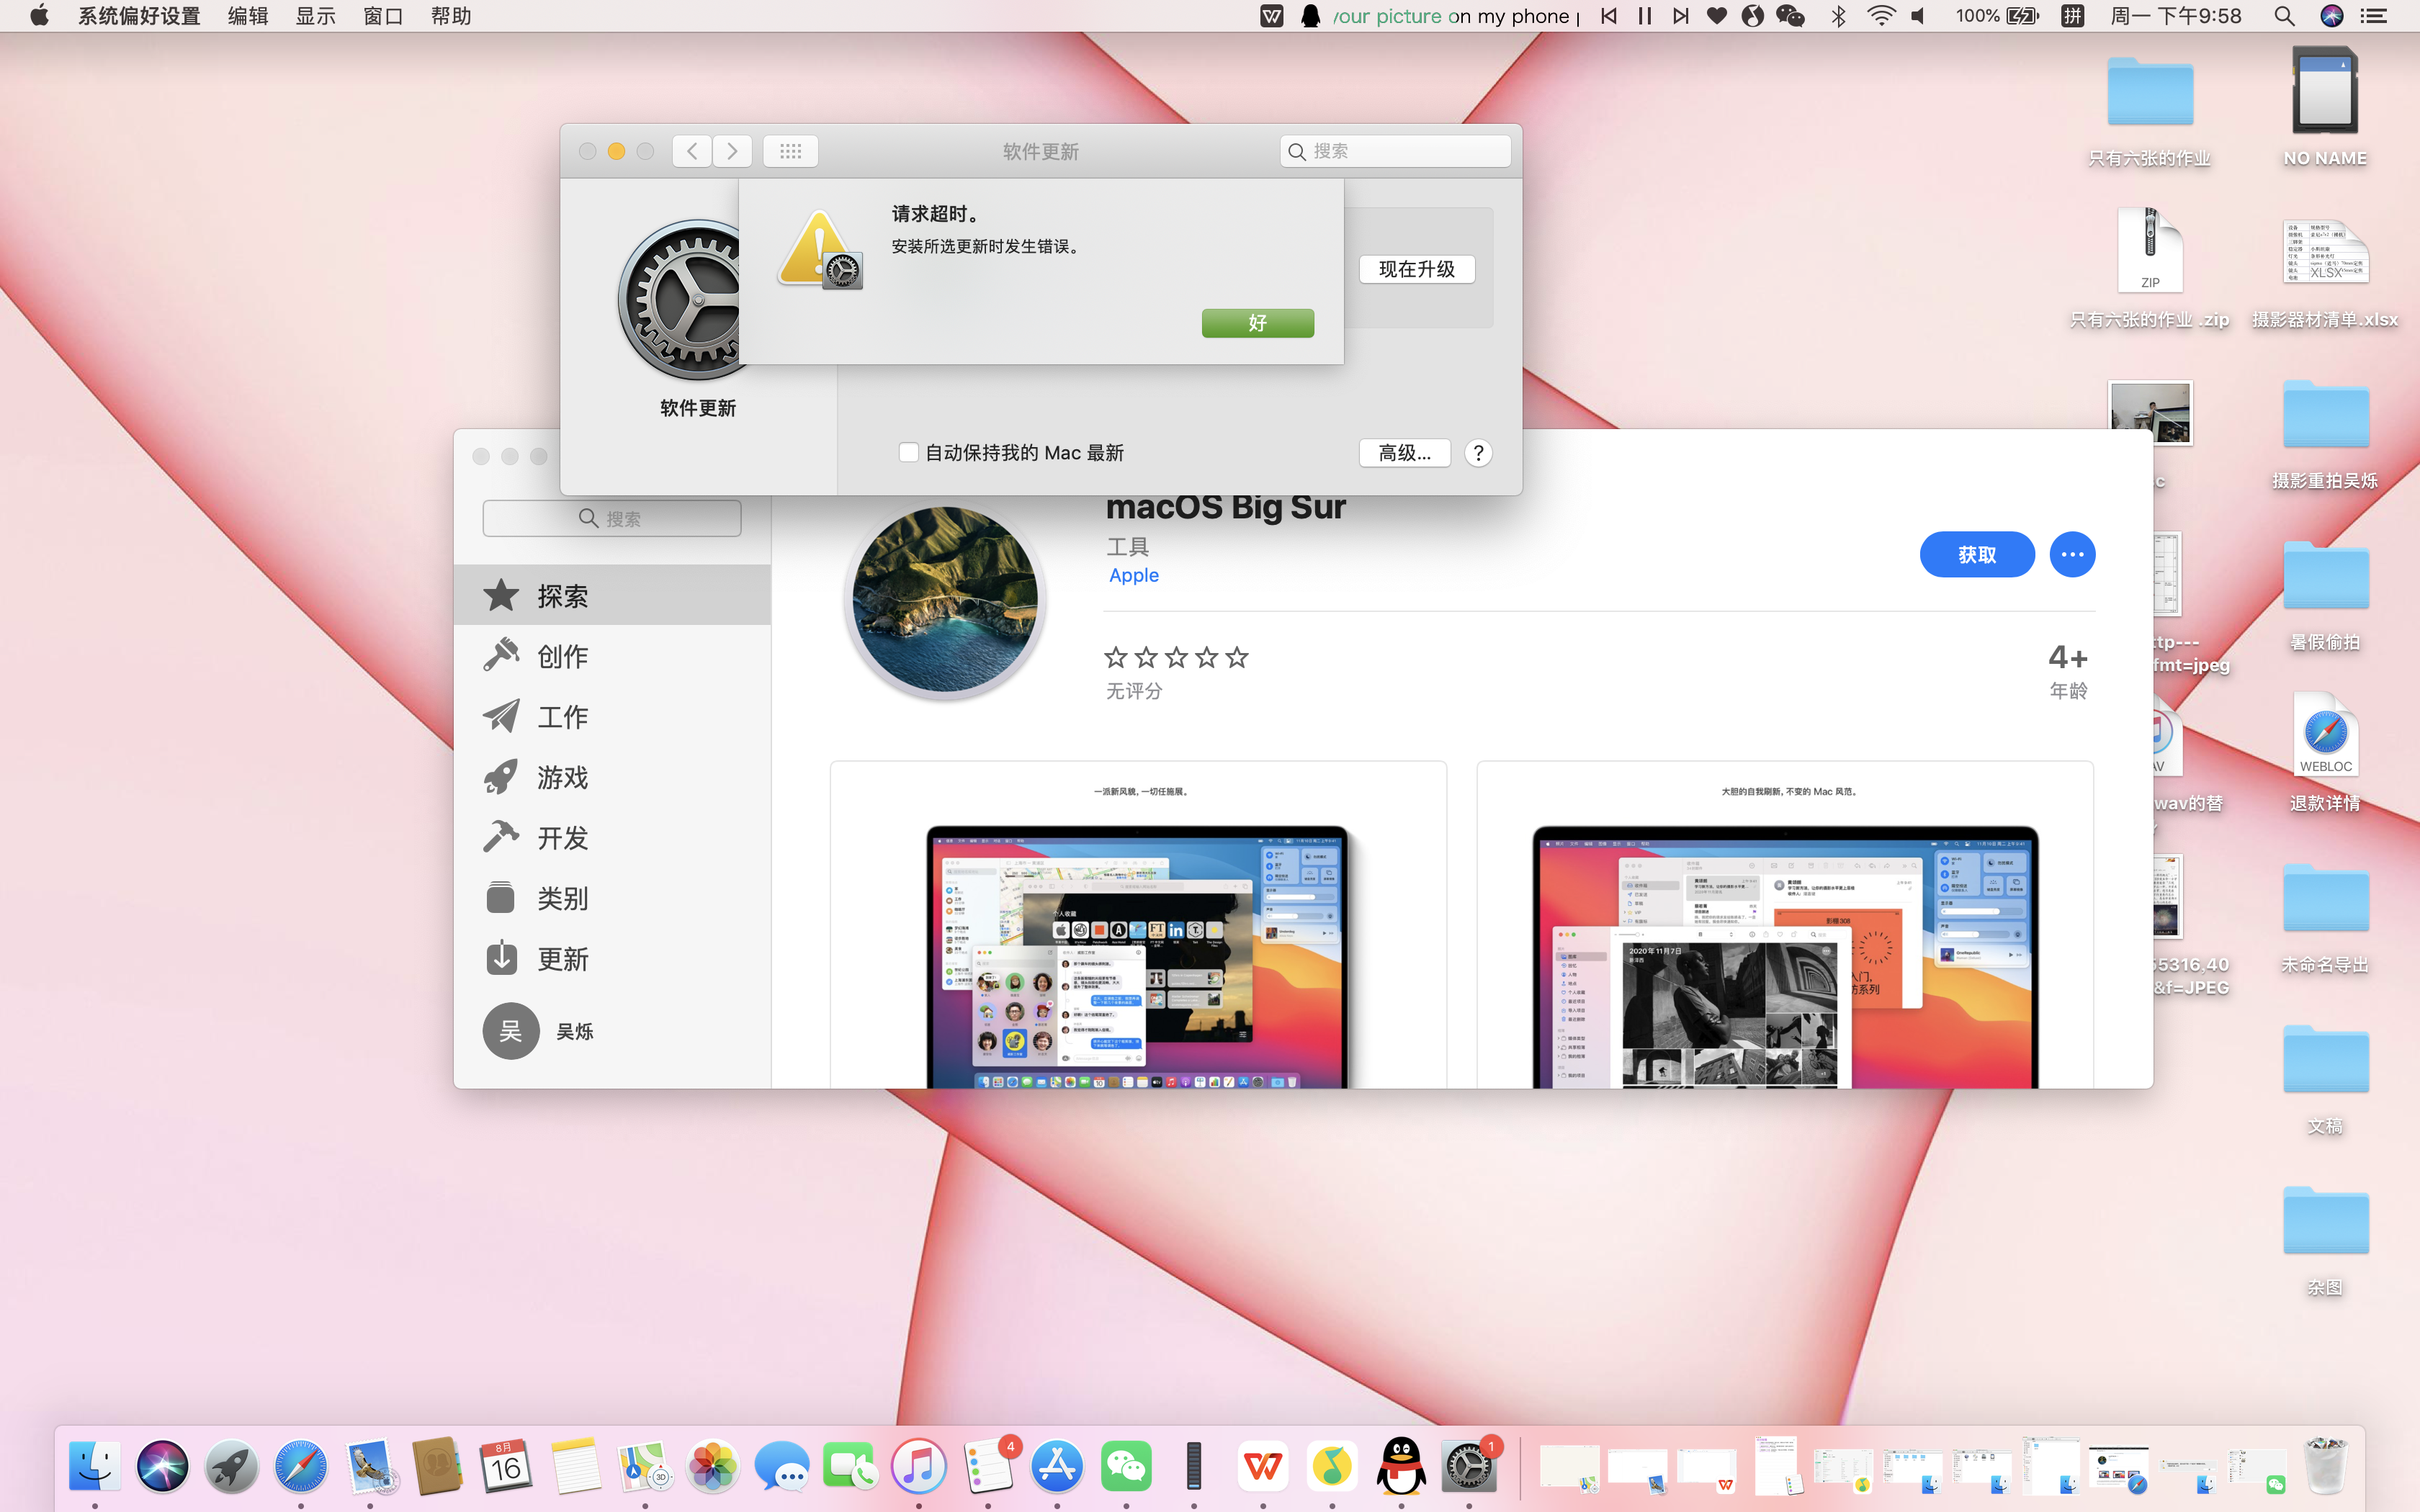This screenshot has height=1512, width=2420.
Task: Open the 探索 Discover section in App Store
Action: pyautogui.click(x=561, y=596)
